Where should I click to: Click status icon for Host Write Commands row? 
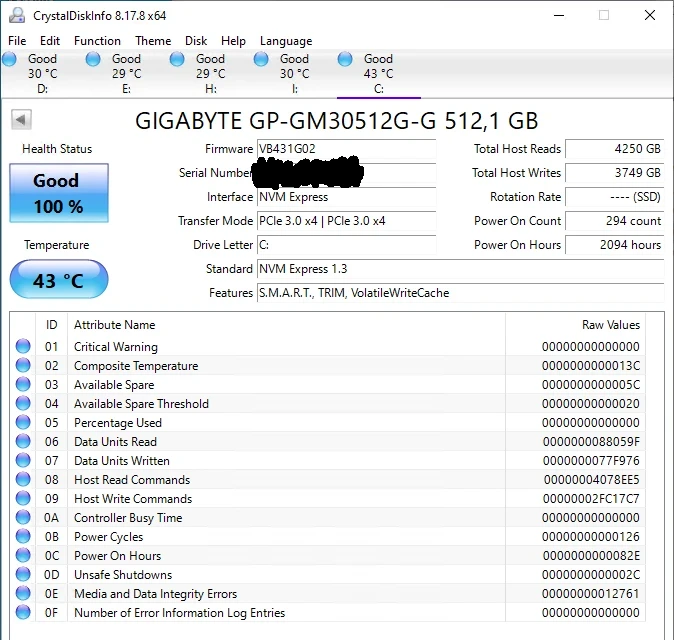pyautogui.click(x=23, y=498)
